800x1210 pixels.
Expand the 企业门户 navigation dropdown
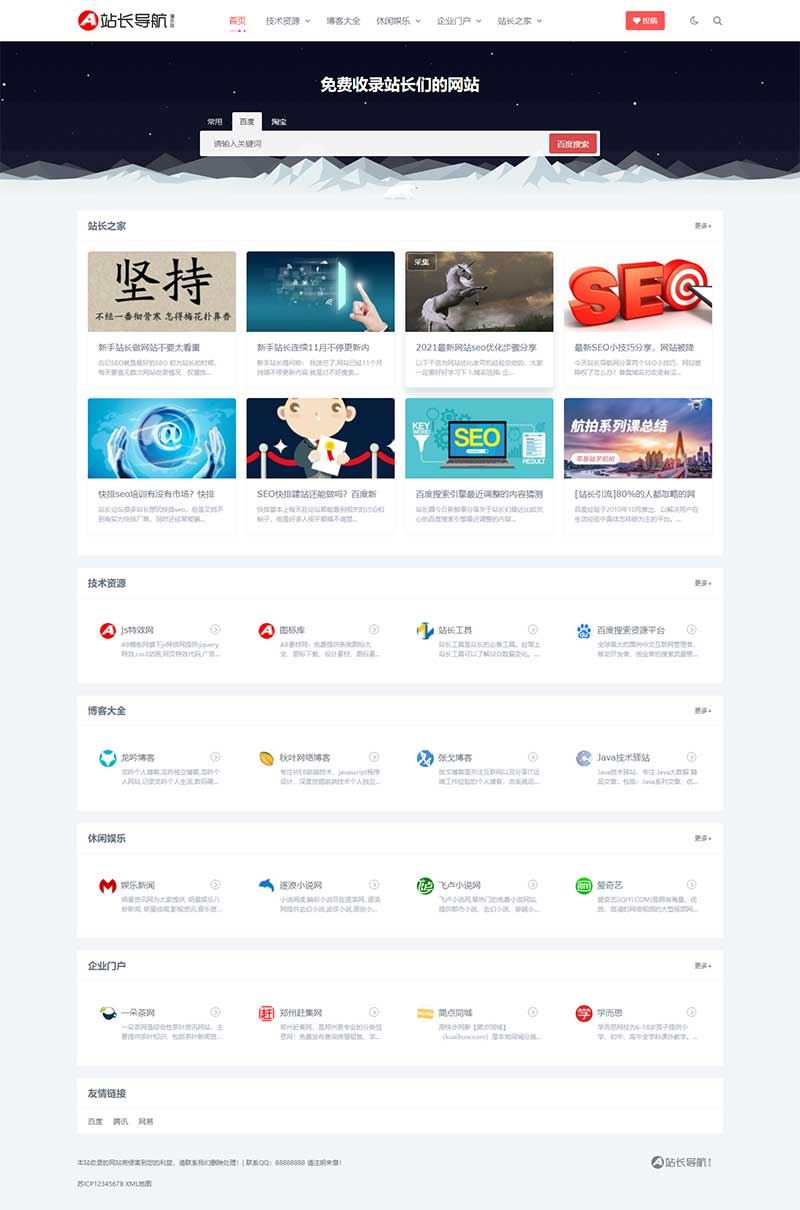(457, 18)
